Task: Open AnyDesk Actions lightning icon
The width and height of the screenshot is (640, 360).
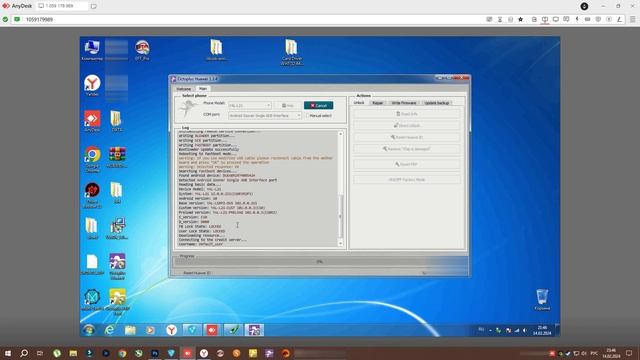Action: (x=577, y=19)
